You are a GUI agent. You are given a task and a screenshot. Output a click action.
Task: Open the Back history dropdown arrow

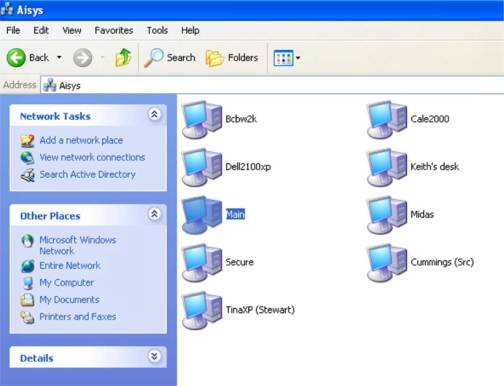point(59,57)
